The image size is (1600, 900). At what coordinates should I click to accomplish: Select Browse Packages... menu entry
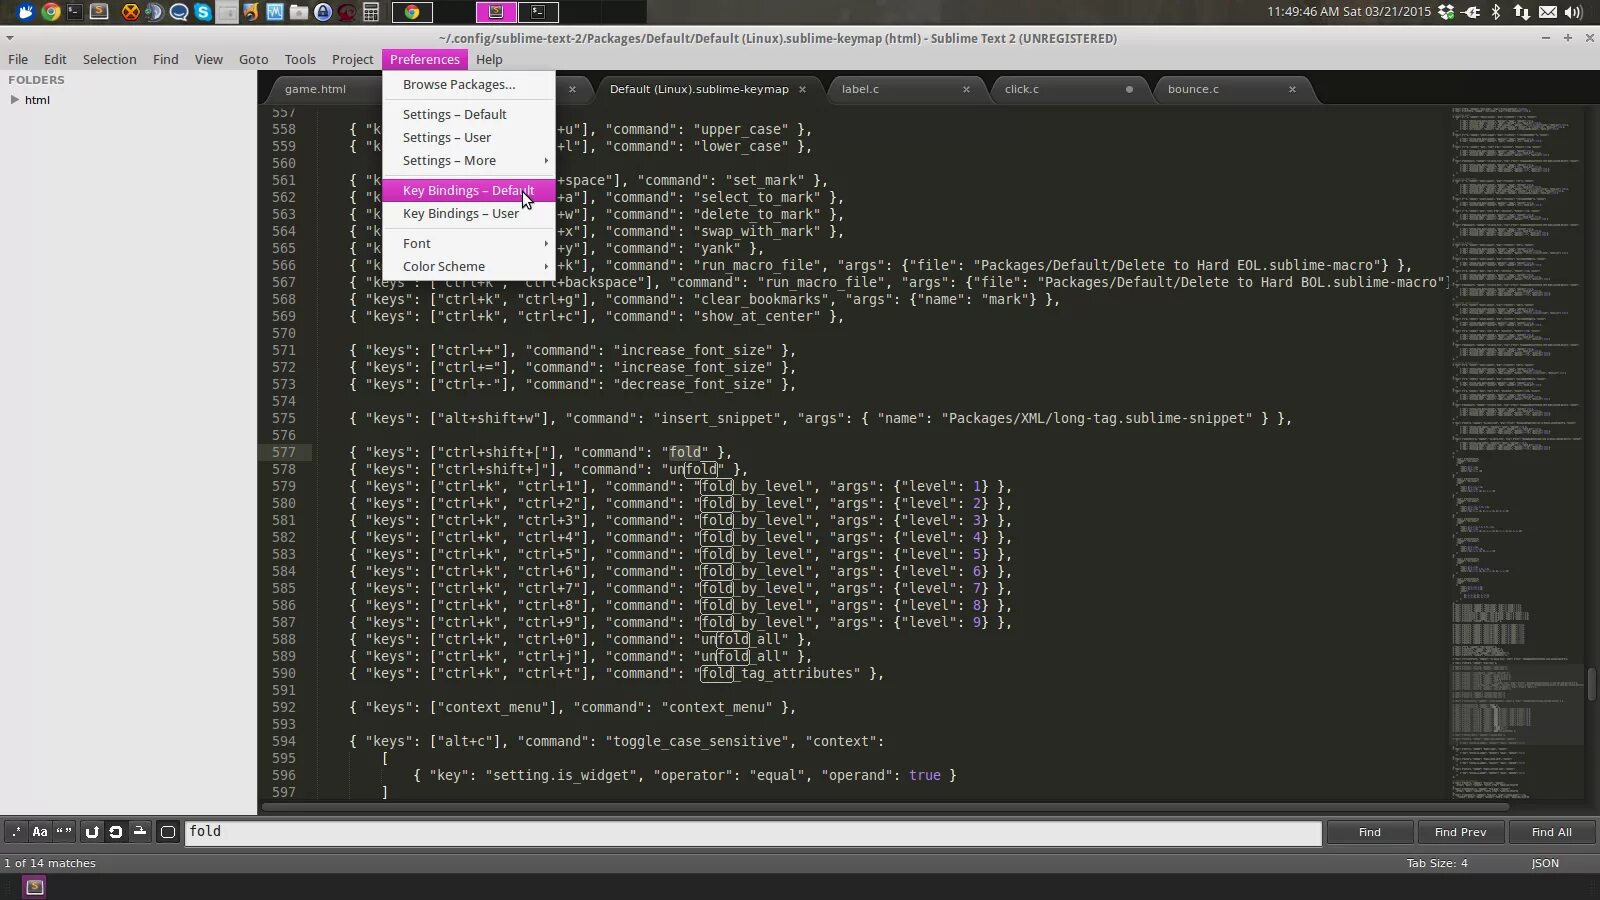(x=468, y=85)
